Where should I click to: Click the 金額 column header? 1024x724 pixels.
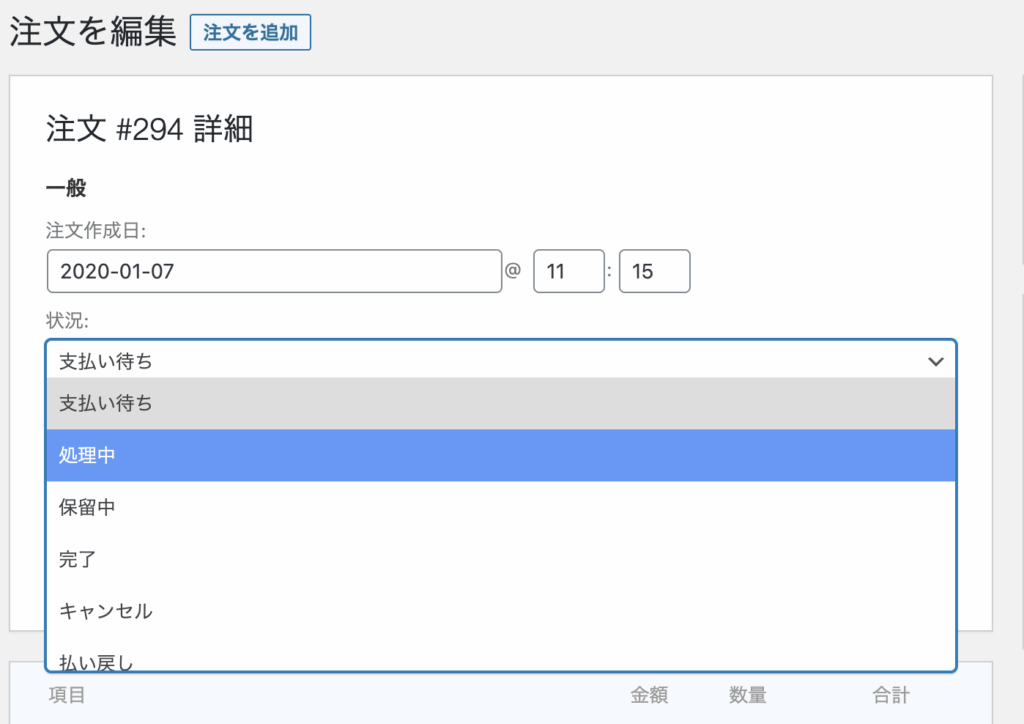(649, 695)
